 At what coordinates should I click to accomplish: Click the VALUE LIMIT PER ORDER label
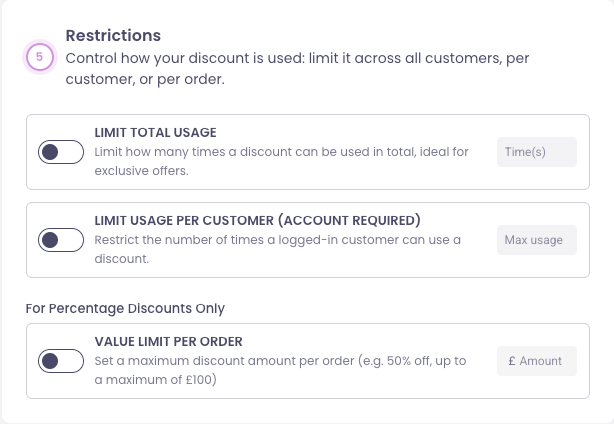click(168, 341)
